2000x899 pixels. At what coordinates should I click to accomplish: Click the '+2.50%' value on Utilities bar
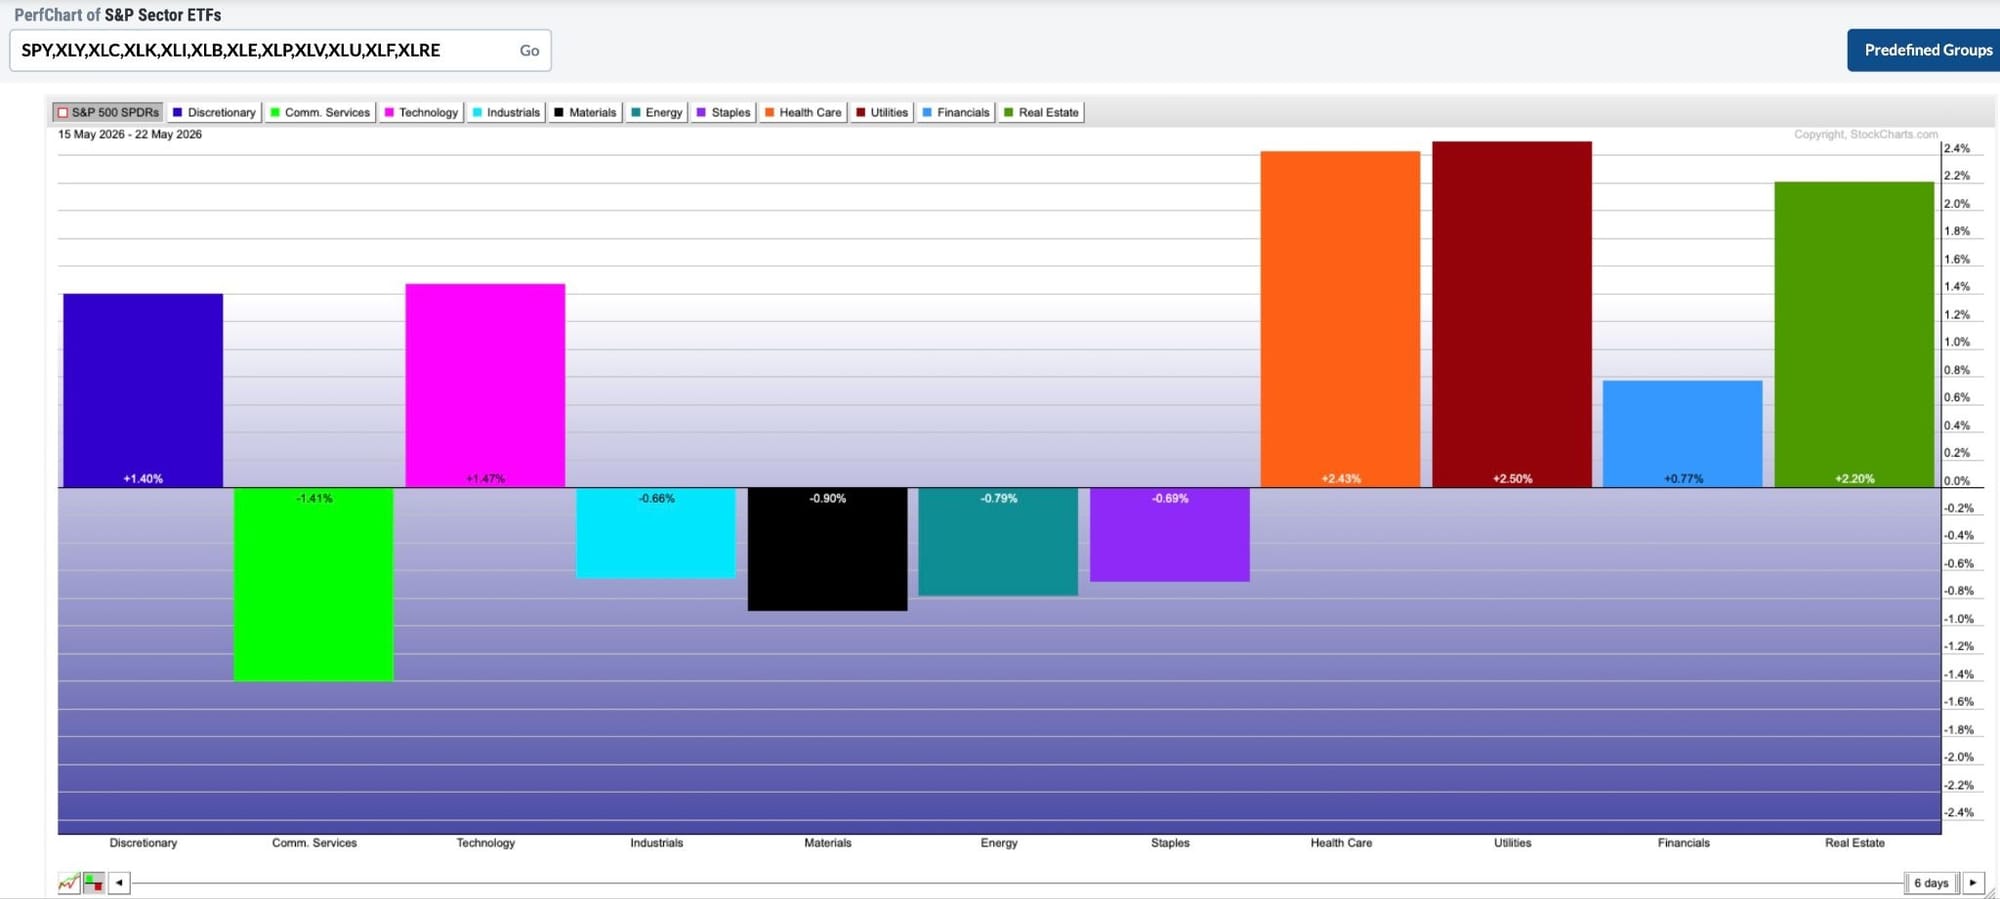1512,479
